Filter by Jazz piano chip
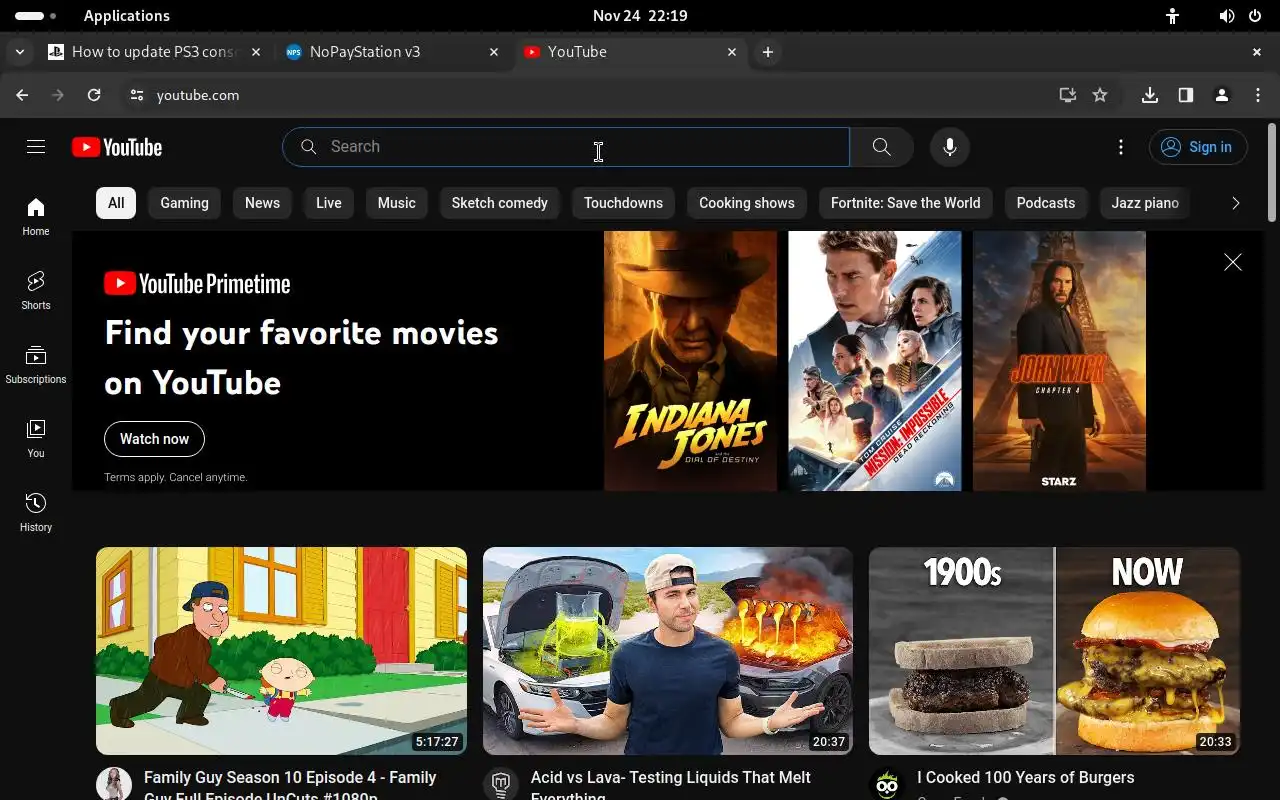1280x800 pixels. point(1145,203)
